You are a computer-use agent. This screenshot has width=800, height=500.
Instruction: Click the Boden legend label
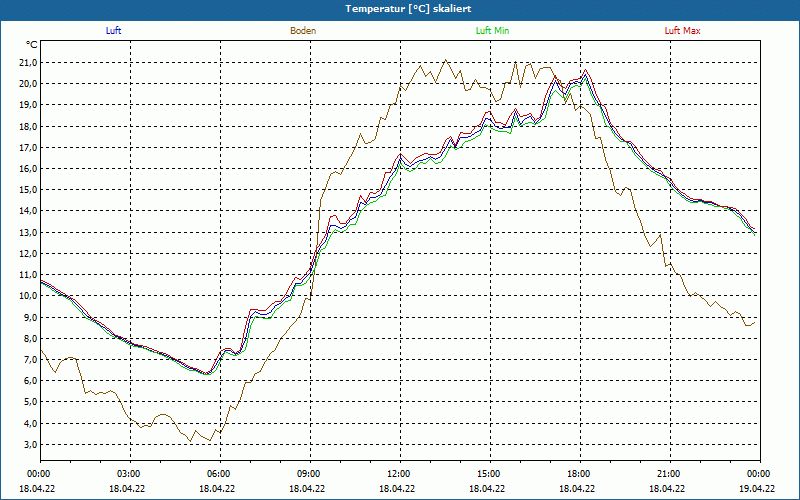[x=303, y=31]
